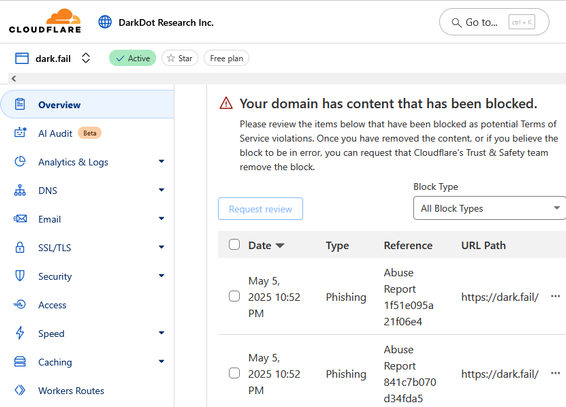Expand the Security section arrow
The width and height of the screenshot is (566, 407).
(161, 276)
